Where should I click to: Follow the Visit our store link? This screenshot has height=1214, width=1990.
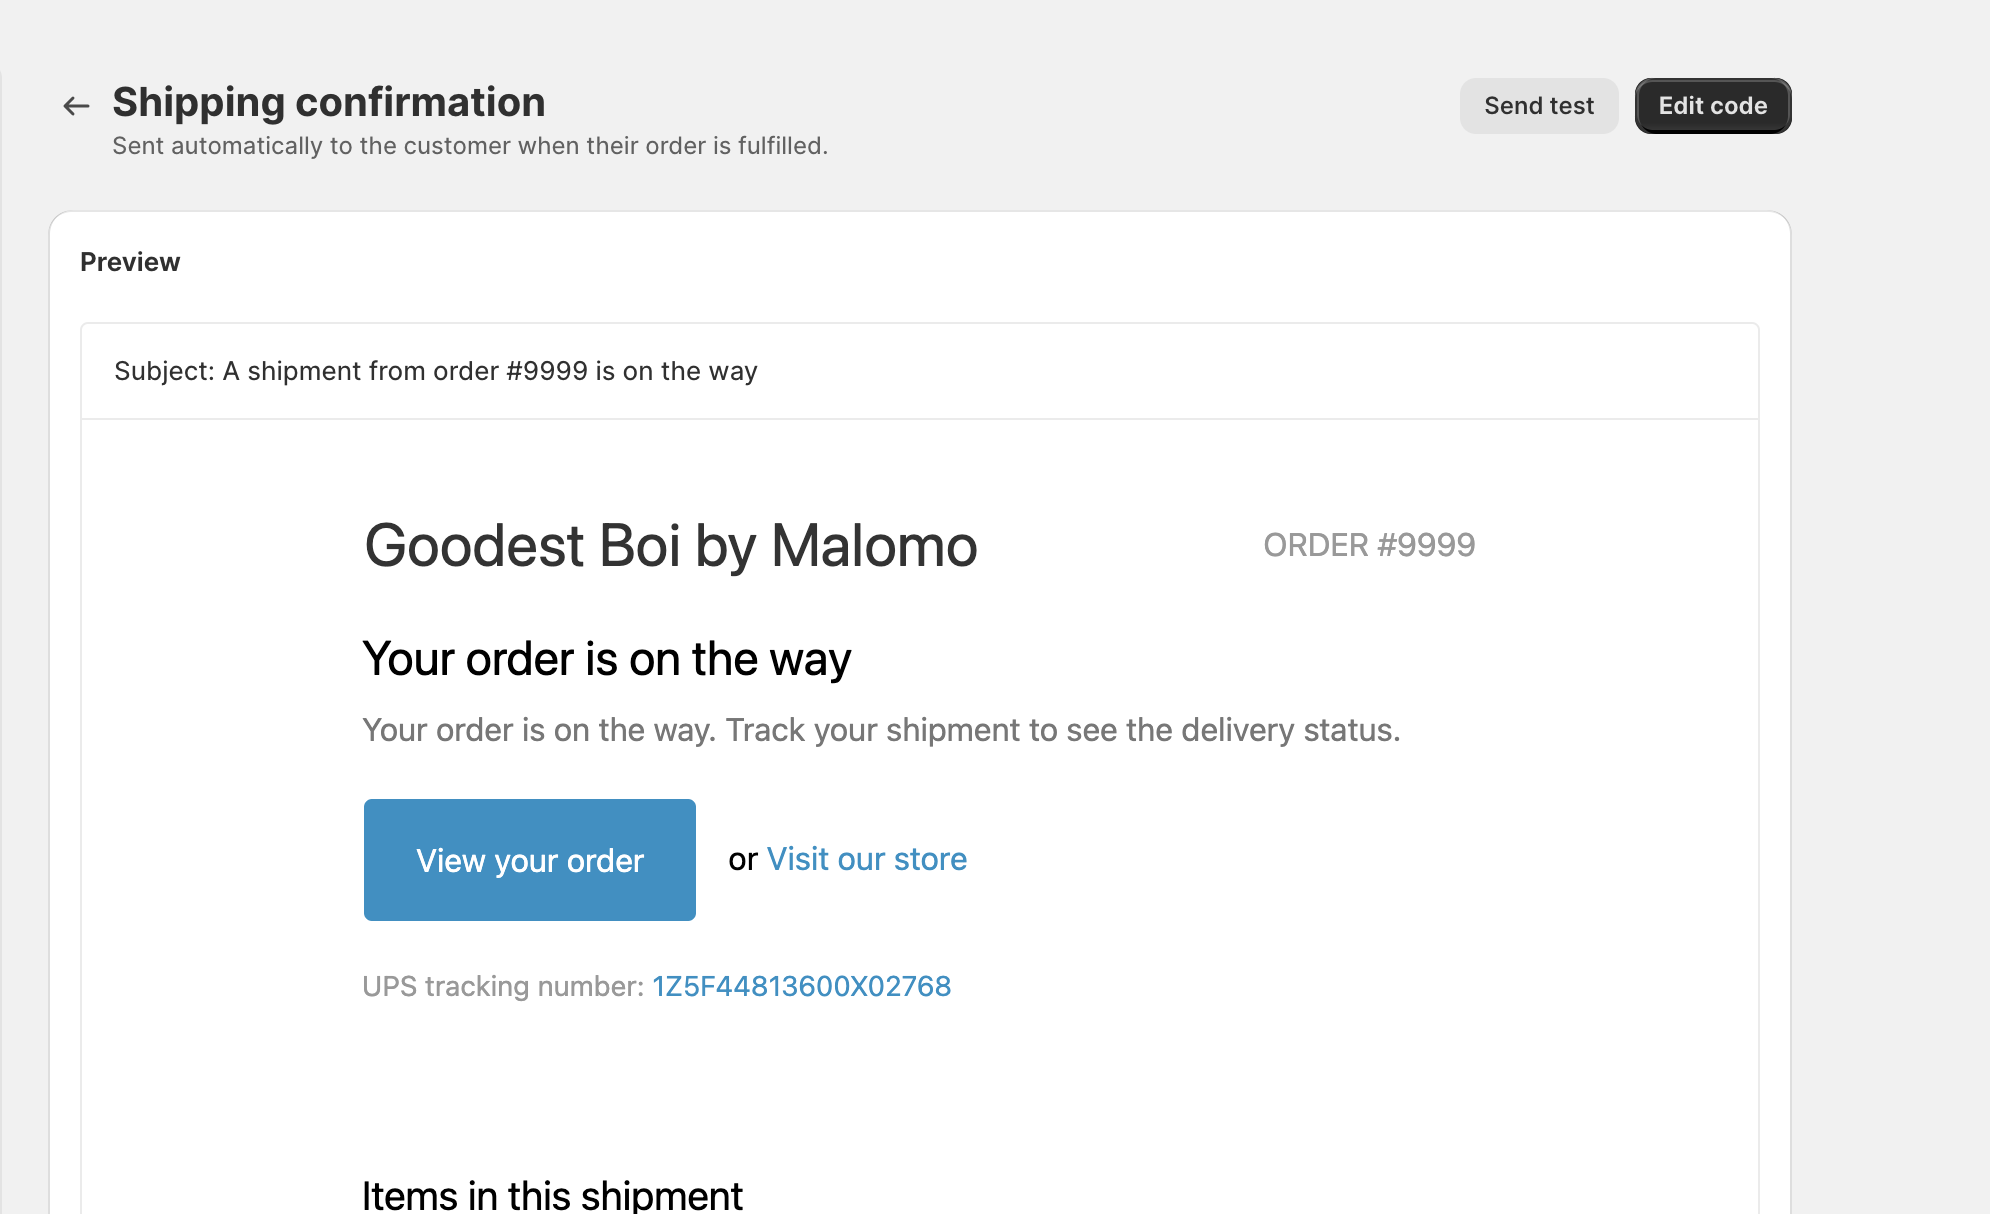[x=866, y=859]
